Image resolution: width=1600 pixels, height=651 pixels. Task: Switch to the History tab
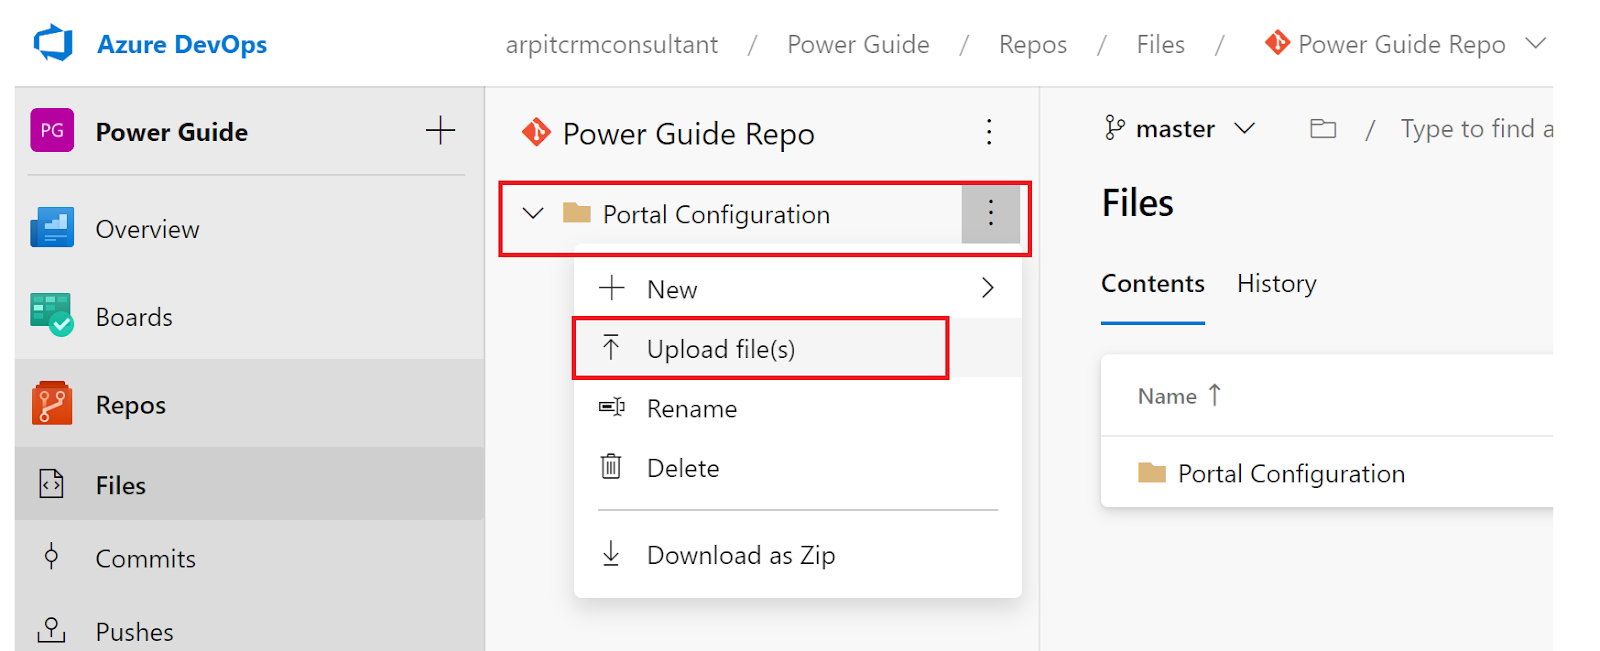(1276, 284)
